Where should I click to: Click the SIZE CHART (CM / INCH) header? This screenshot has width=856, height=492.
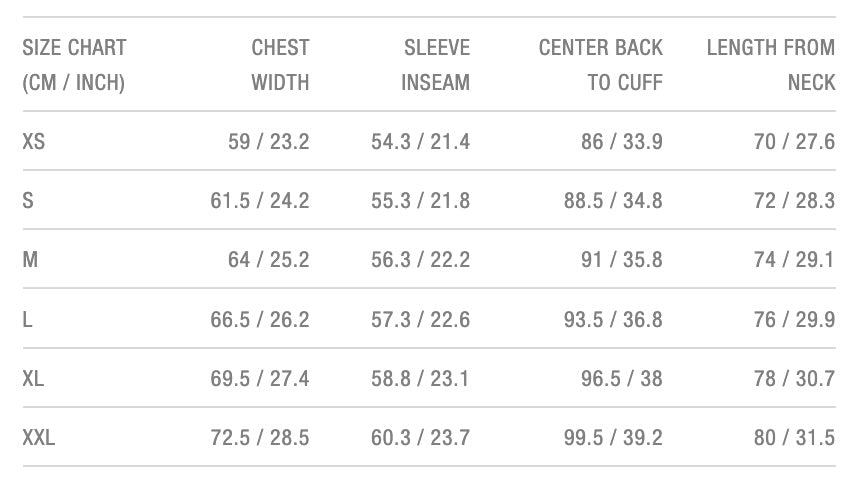click(x=74, y=65)
